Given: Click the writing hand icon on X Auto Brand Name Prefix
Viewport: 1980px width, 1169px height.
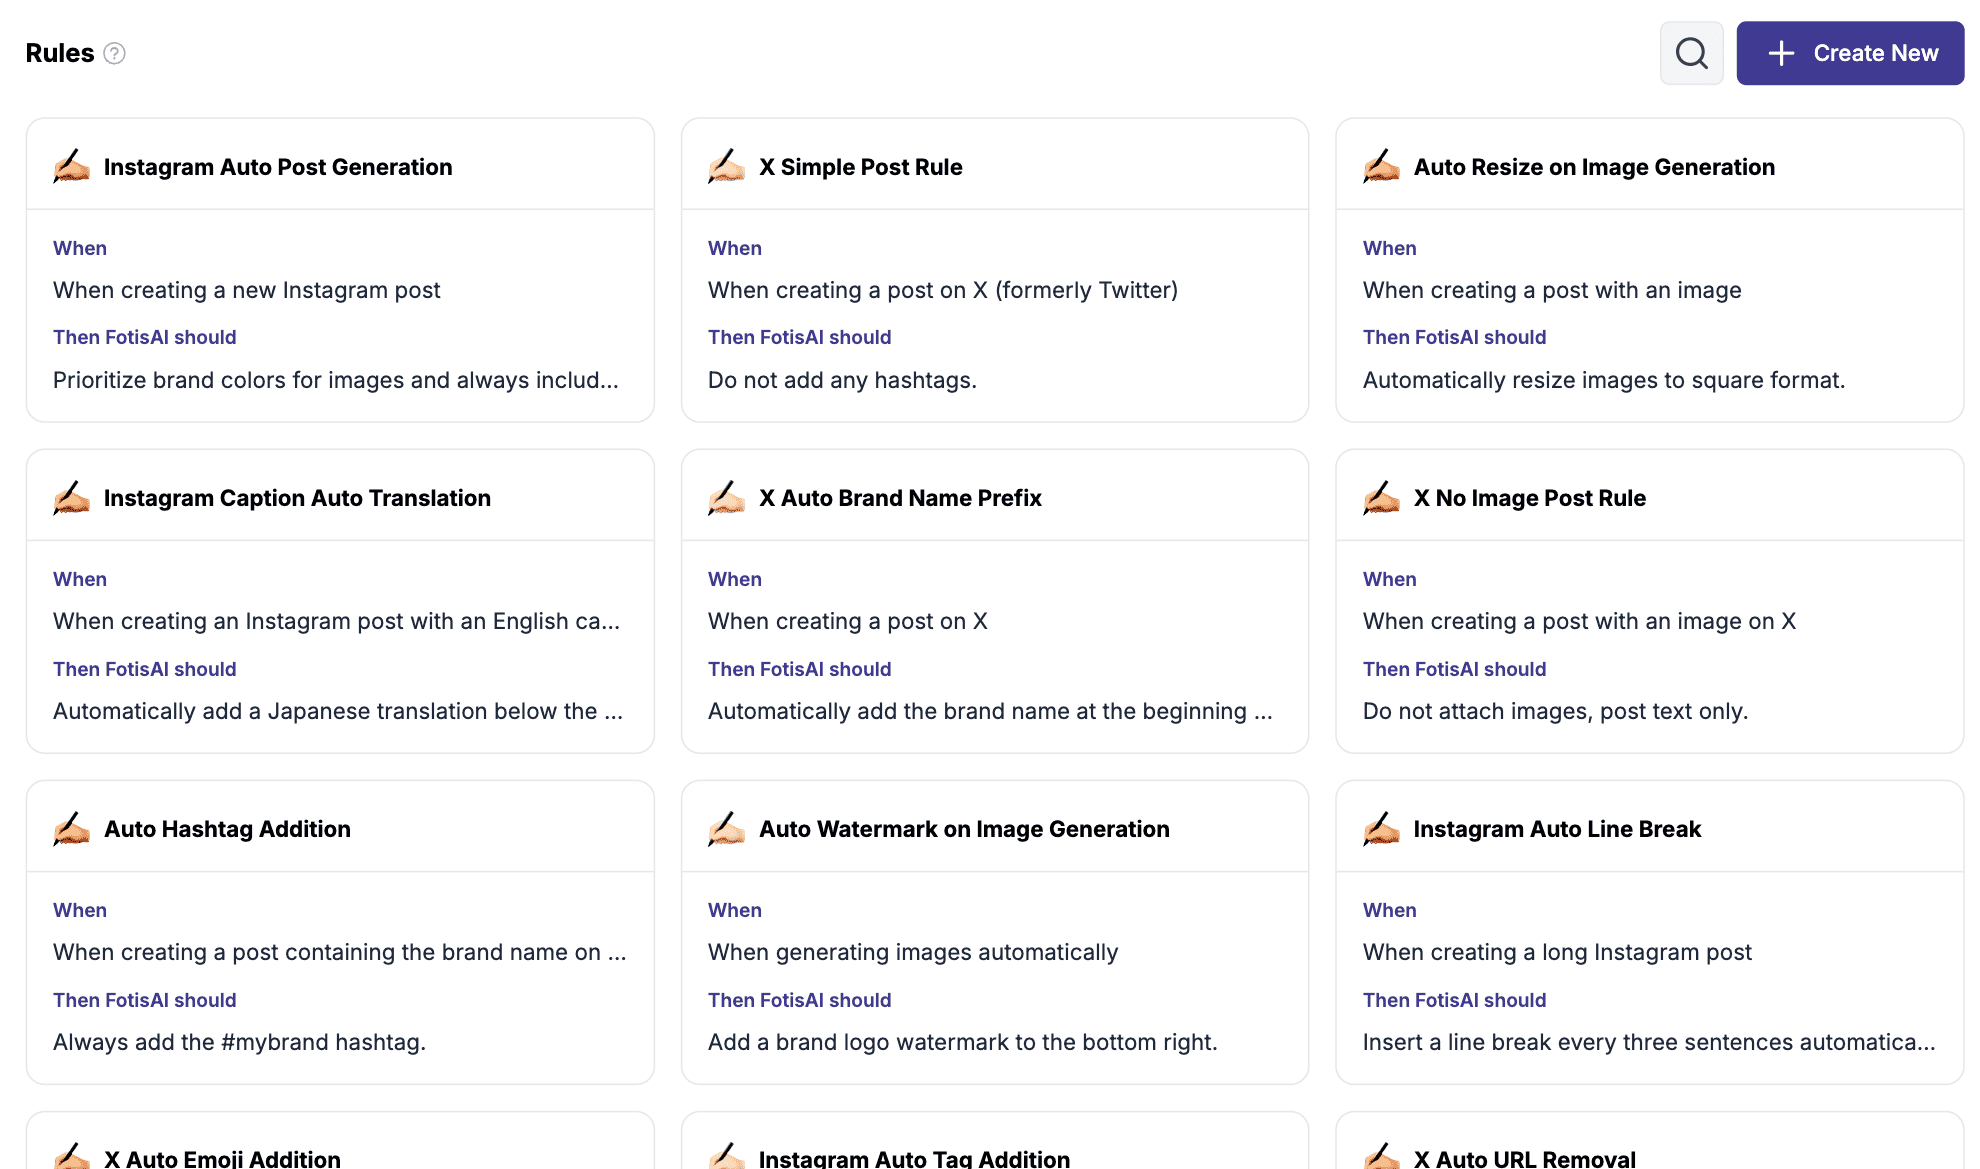Looking at the screenshot, I should (x=727, y=497).
